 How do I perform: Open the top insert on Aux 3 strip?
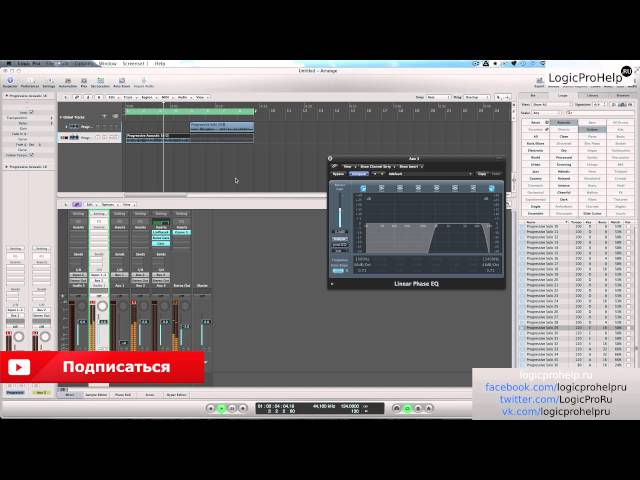click(x=161, y=232)
